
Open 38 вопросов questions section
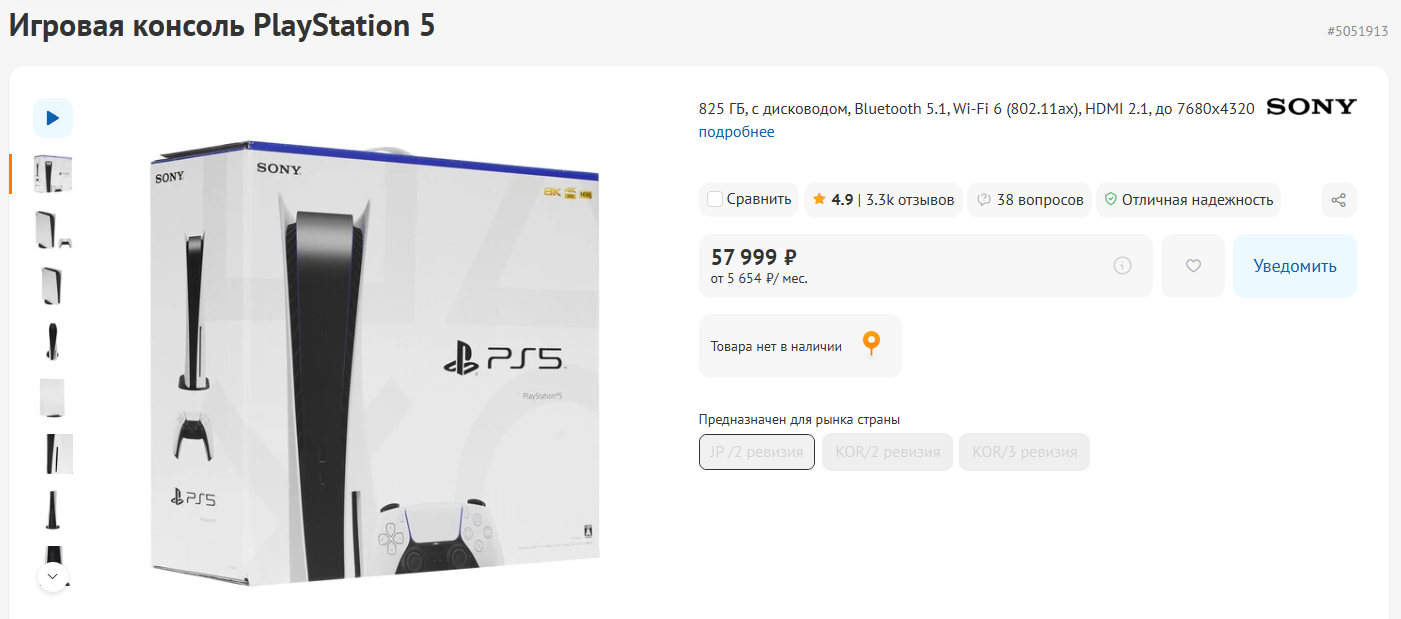tap(1030, 200)
